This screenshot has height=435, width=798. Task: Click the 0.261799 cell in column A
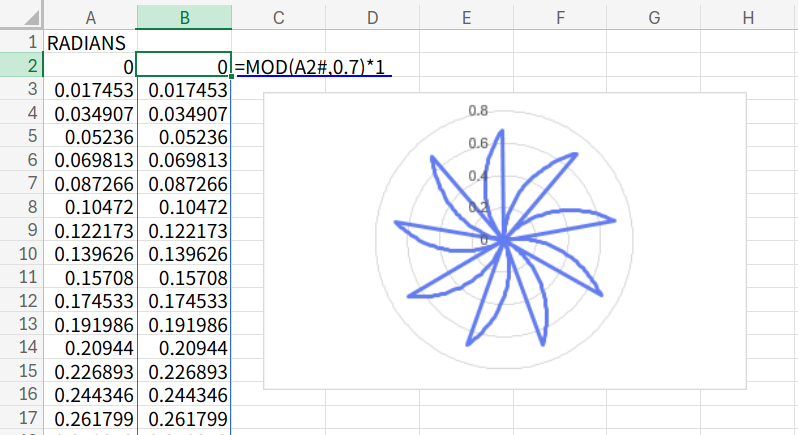90,417
